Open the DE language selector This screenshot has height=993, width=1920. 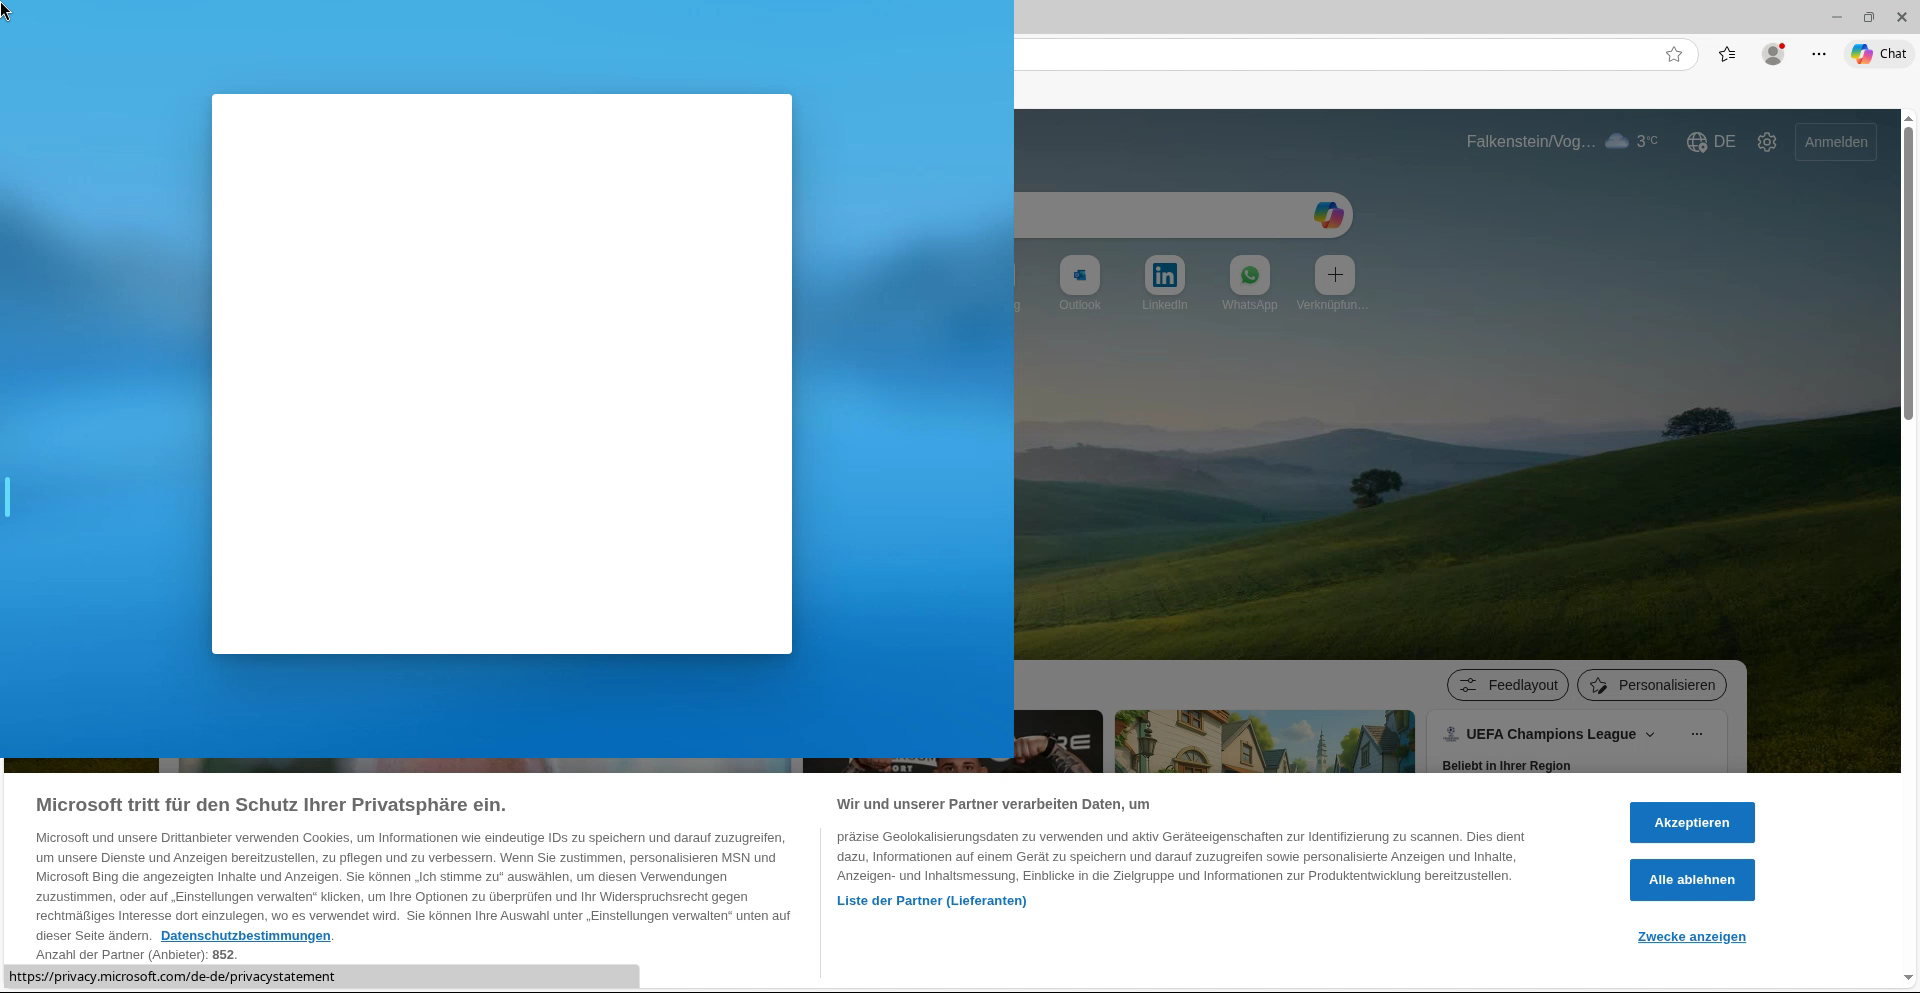(x=1711, y=142)
